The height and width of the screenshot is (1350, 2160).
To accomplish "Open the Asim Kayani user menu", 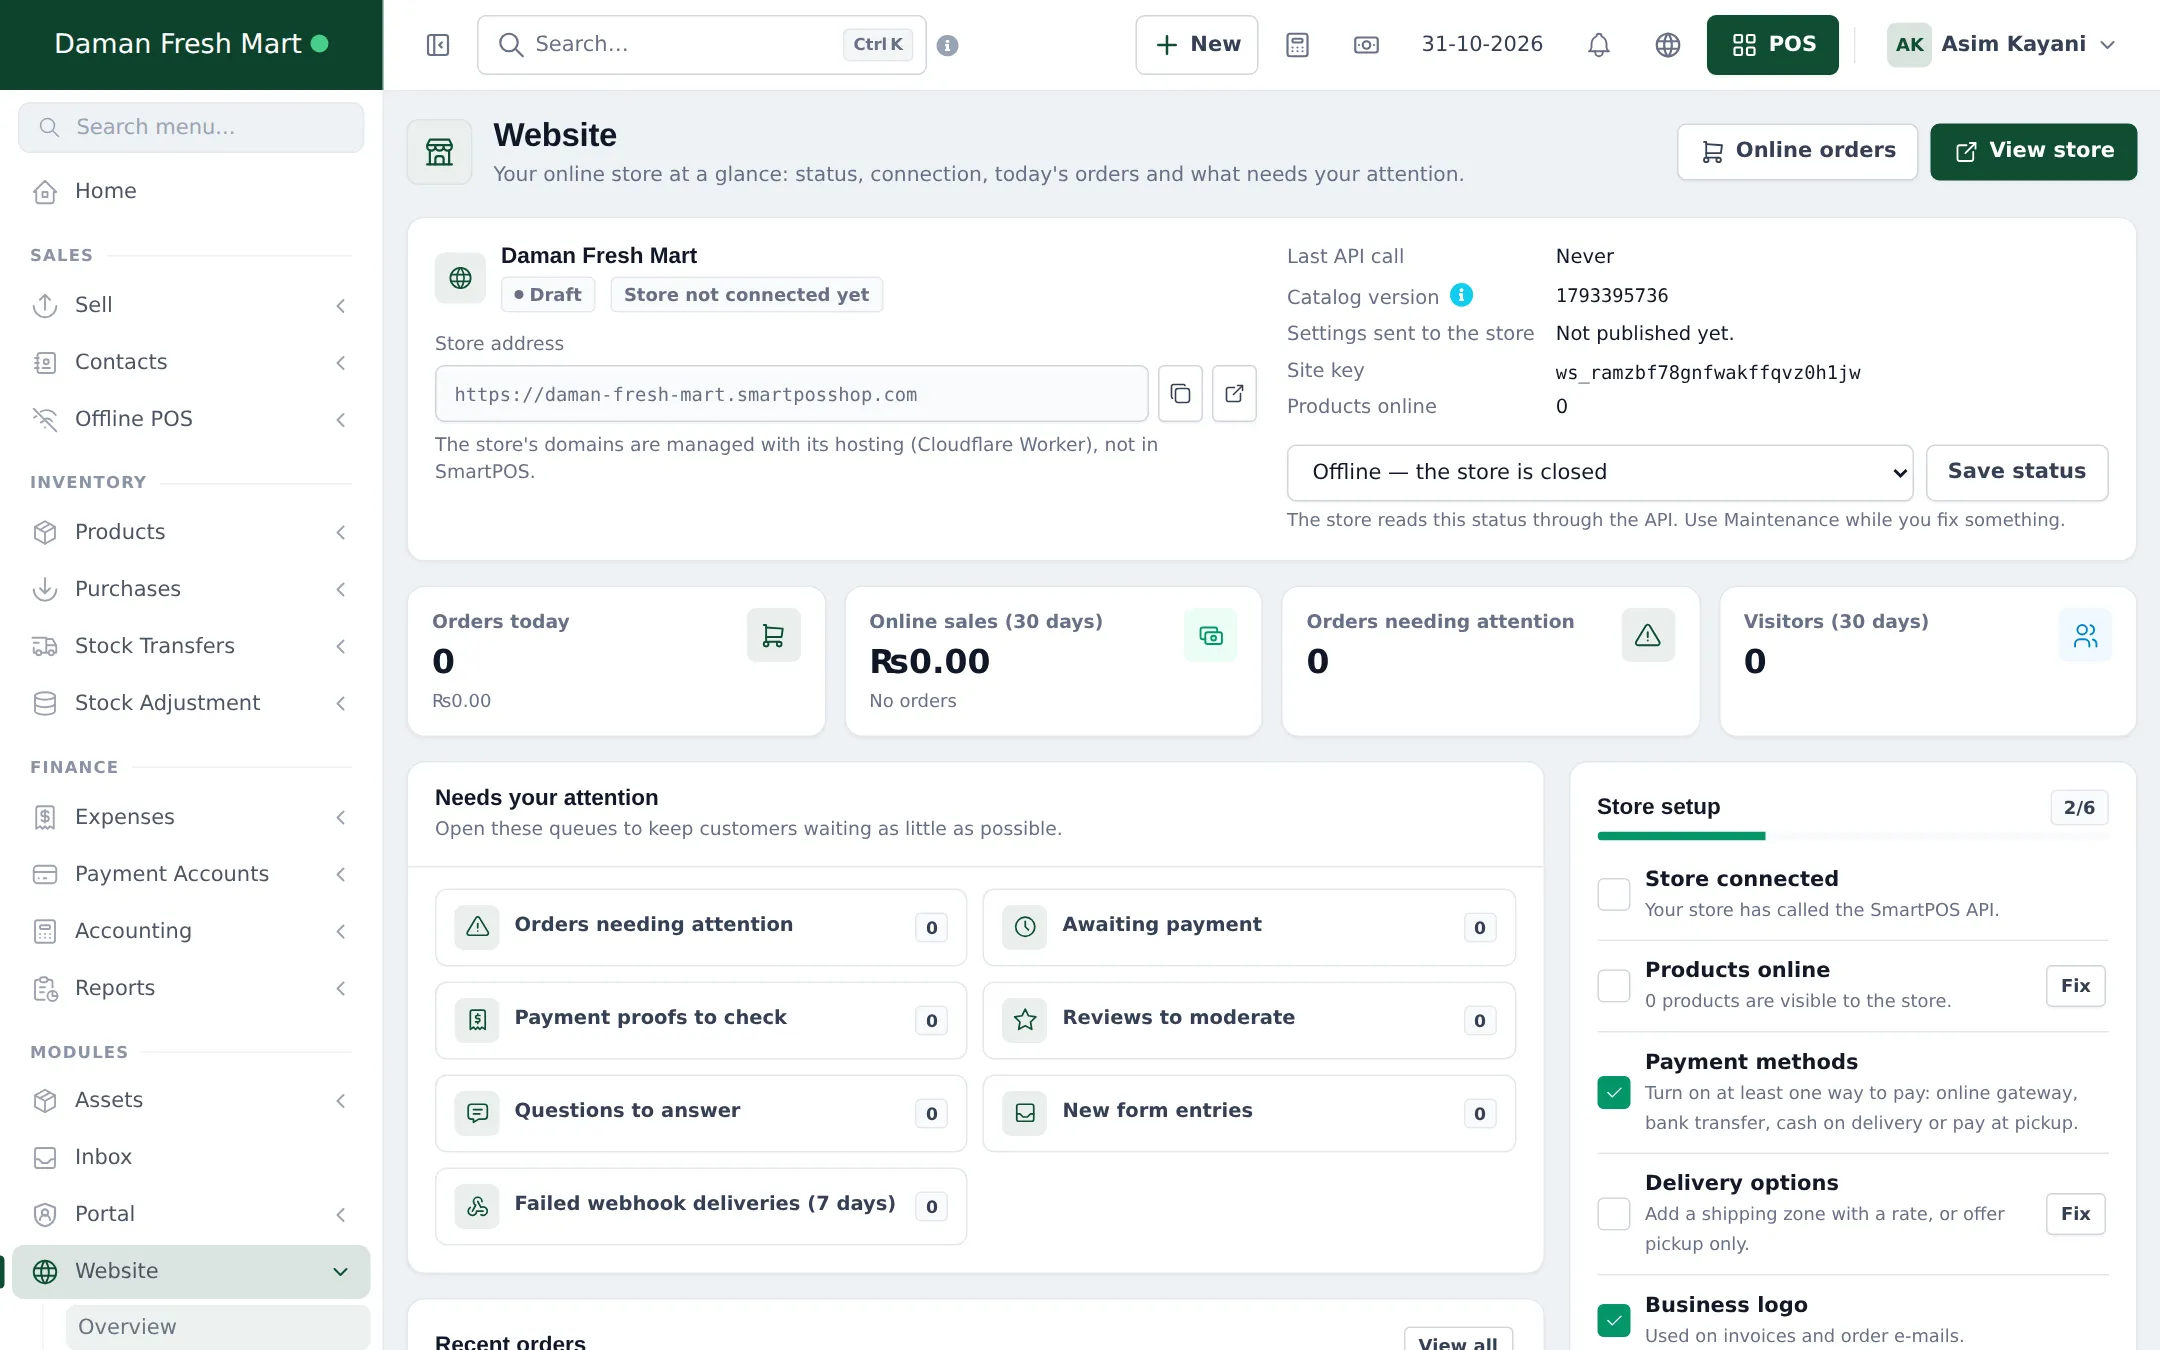I will (2002, 45).
